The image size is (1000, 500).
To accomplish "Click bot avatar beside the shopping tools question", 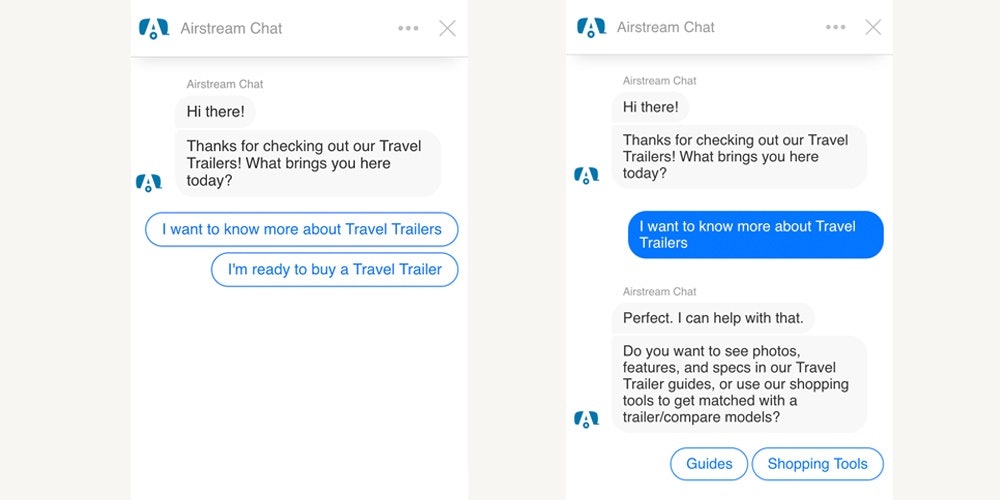I will (x=586, y=419).
